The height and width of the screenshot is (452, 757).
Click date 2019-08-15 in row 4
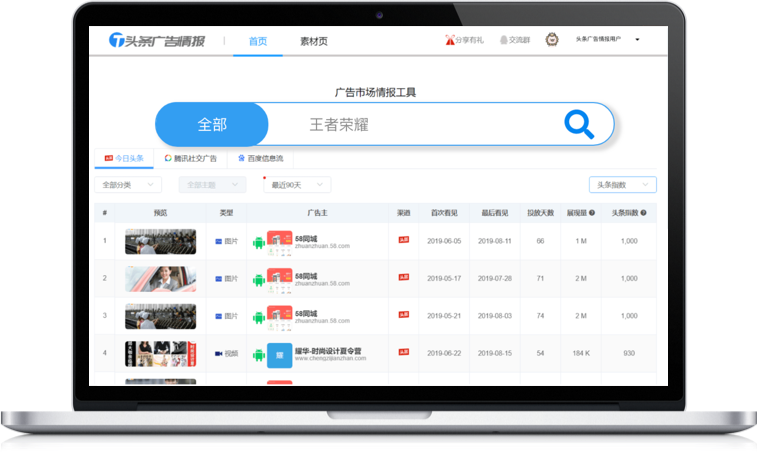[495, 353]
